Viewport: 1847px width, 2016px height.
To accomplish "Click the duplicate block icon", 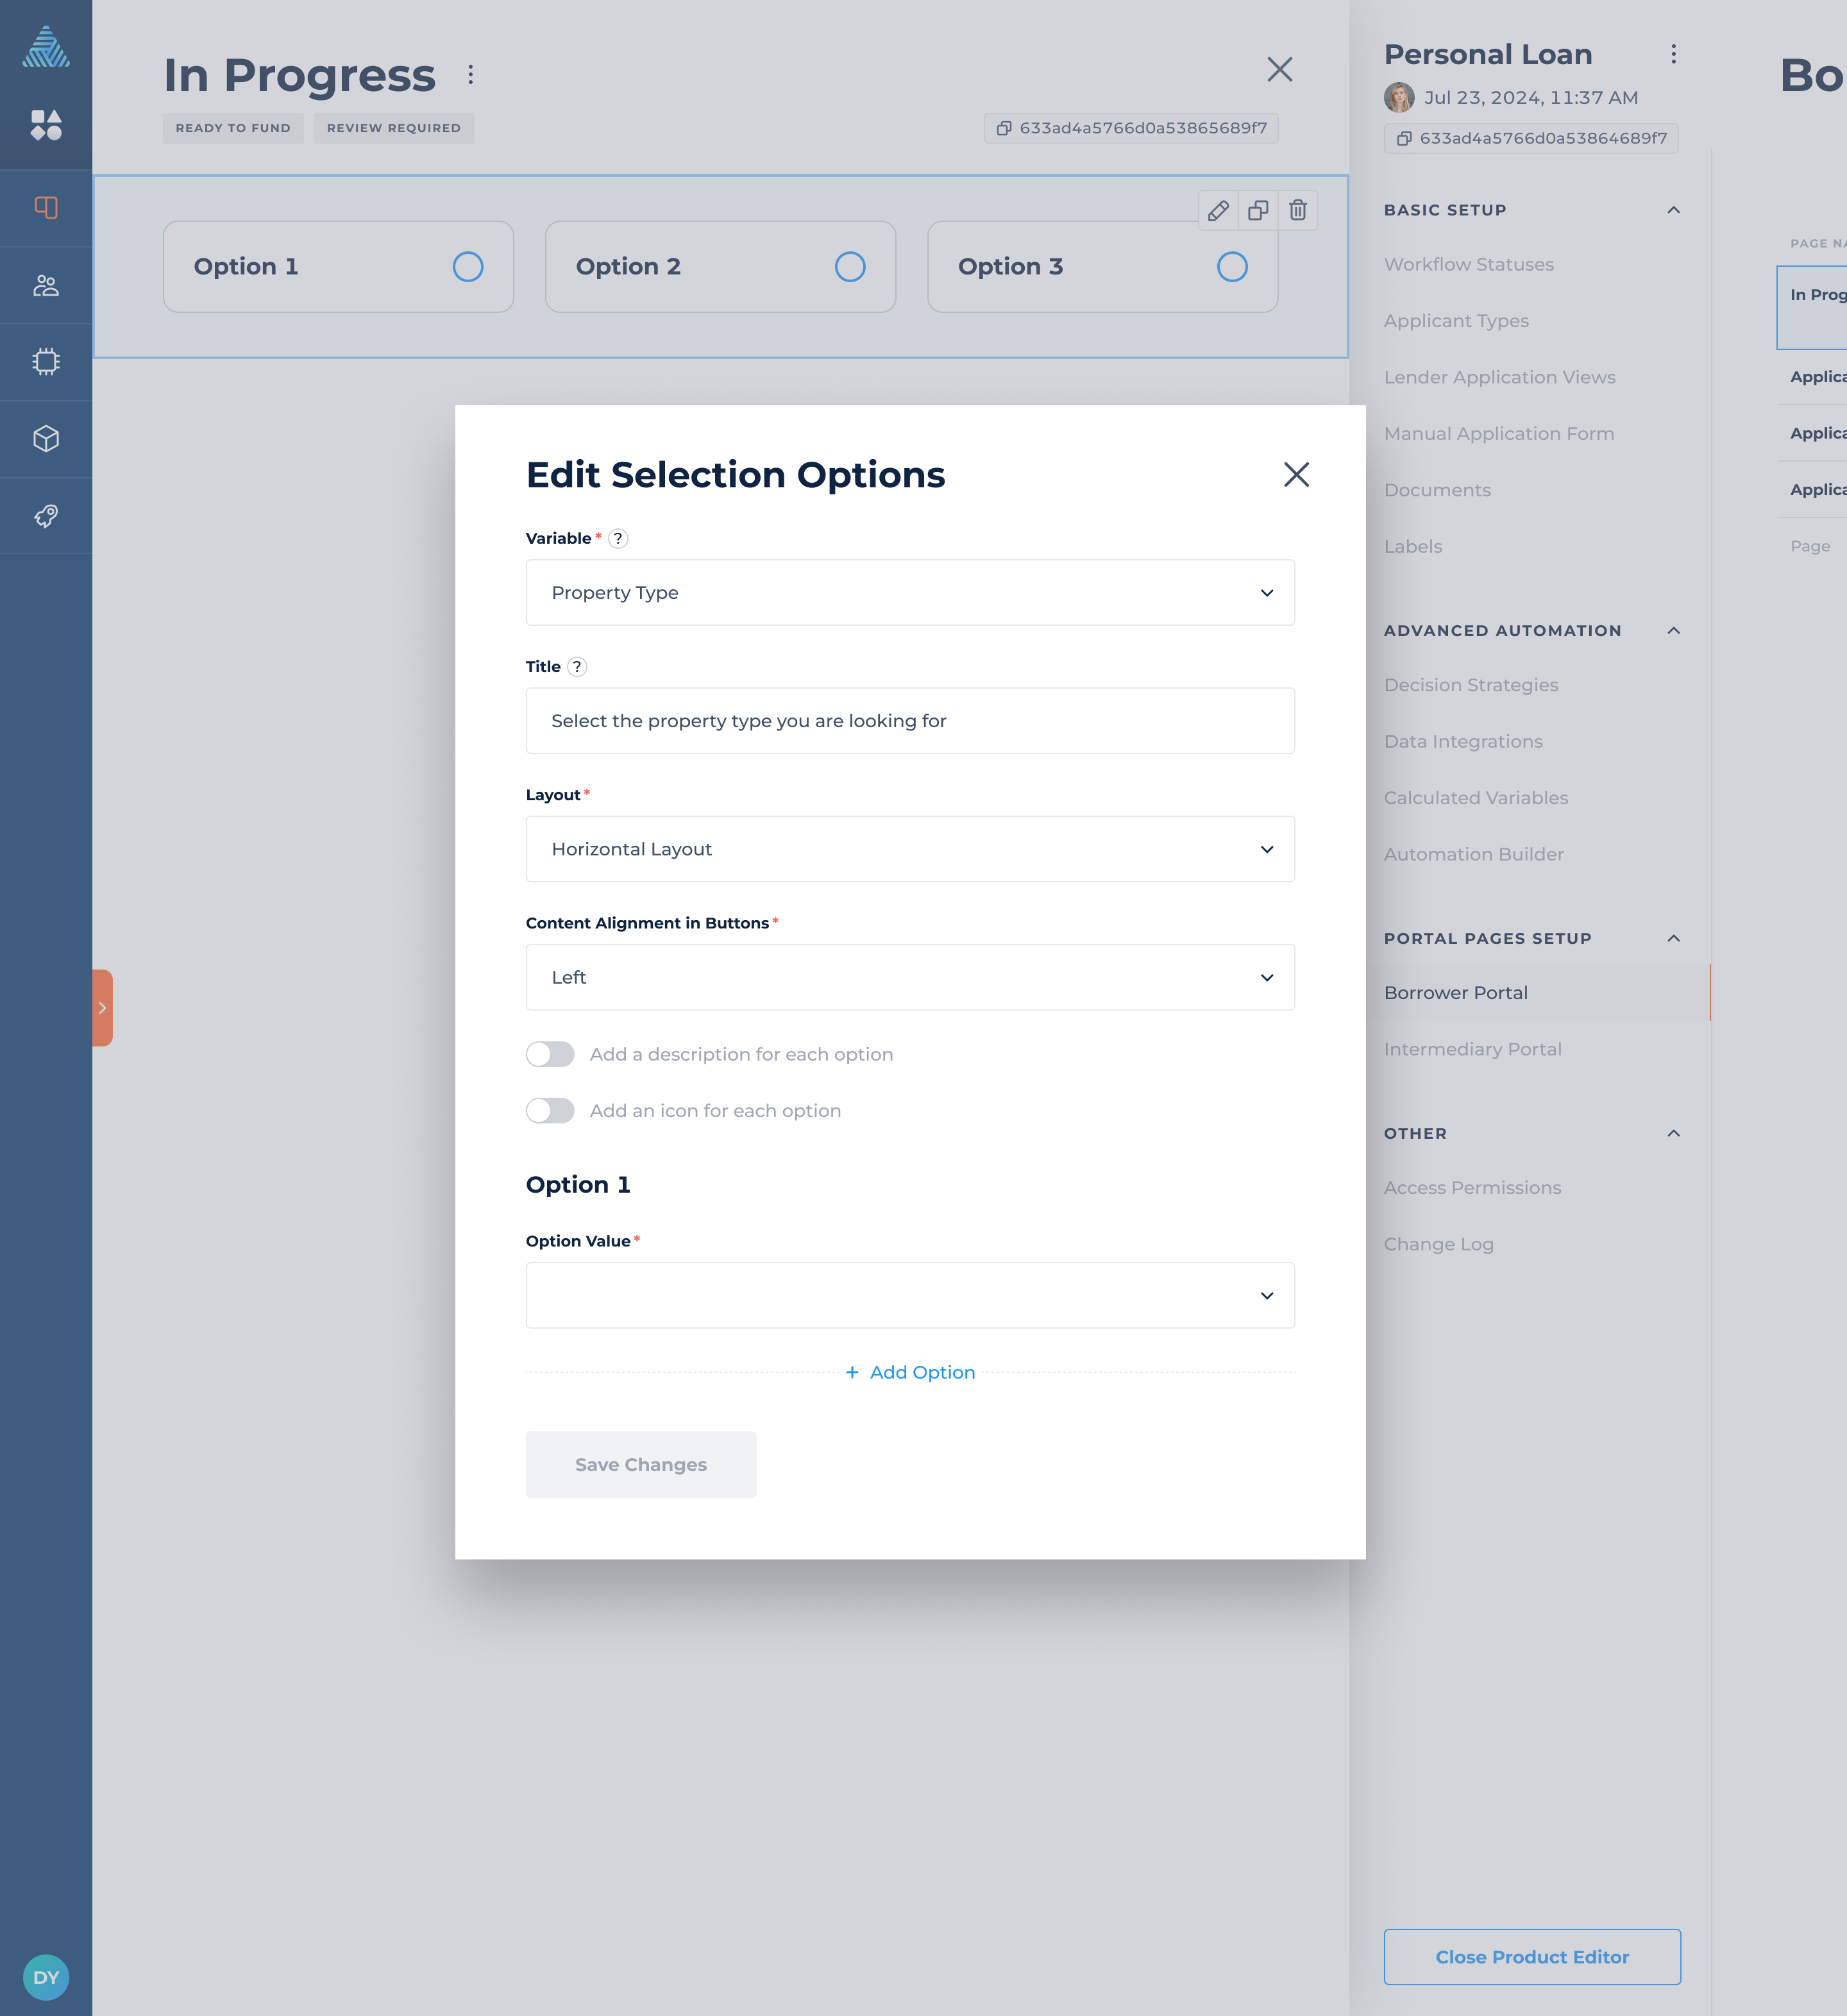I will pos(1258,210).
